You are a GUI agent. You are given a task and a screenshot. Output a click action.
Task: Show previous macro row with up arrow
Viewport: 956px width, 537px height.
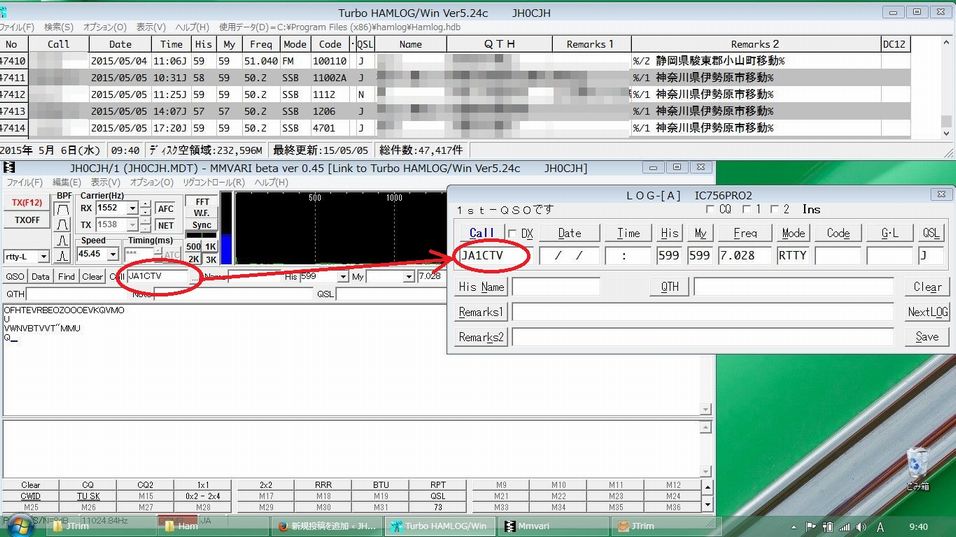(x=707, y=487)
